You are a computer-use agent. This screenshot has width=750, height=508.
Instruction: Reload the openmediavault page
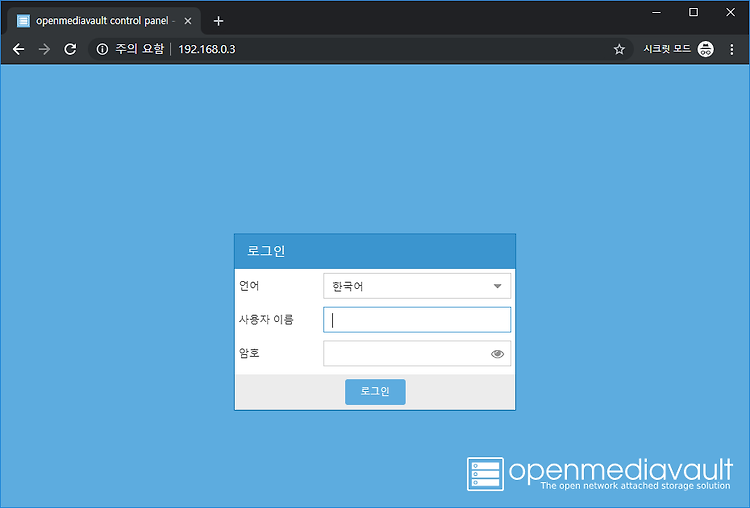tap(70, 49)
